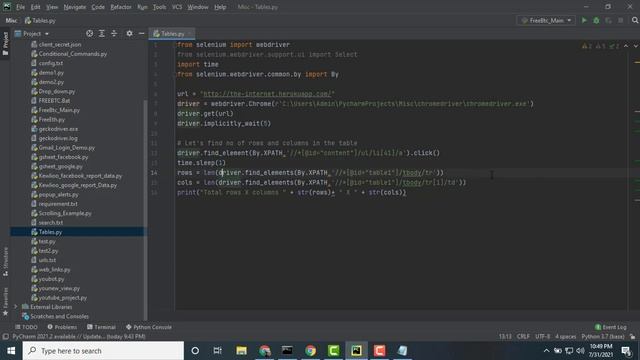
Task: Open file encoding UTF-8 selector
Action: pyautogui.click(x=542, y=337)
